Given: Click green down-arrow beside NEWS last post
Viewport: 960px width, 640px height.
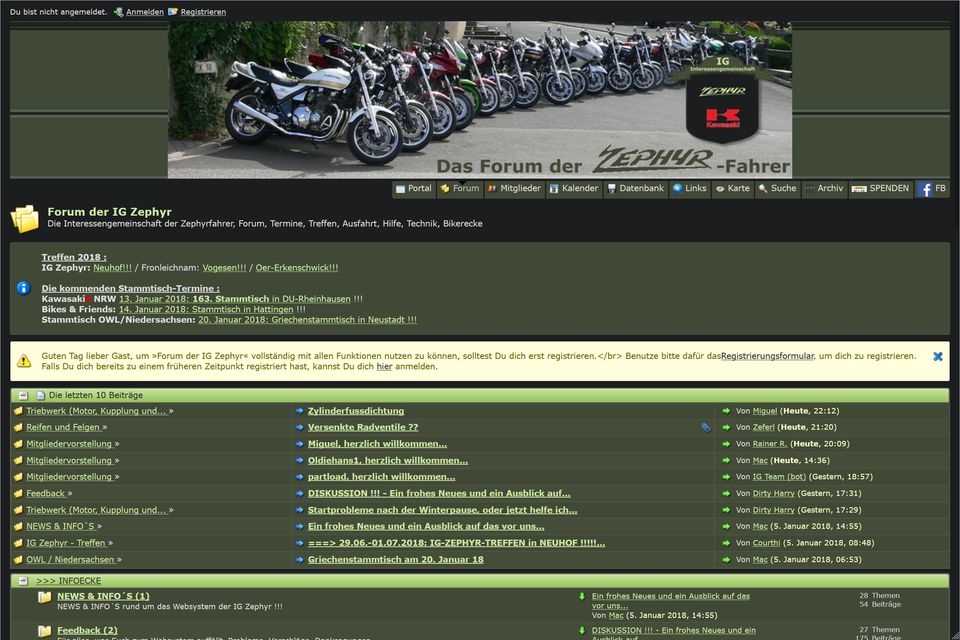Looking at the screenshot, I should pyautogui.click(x=582, y=596).
